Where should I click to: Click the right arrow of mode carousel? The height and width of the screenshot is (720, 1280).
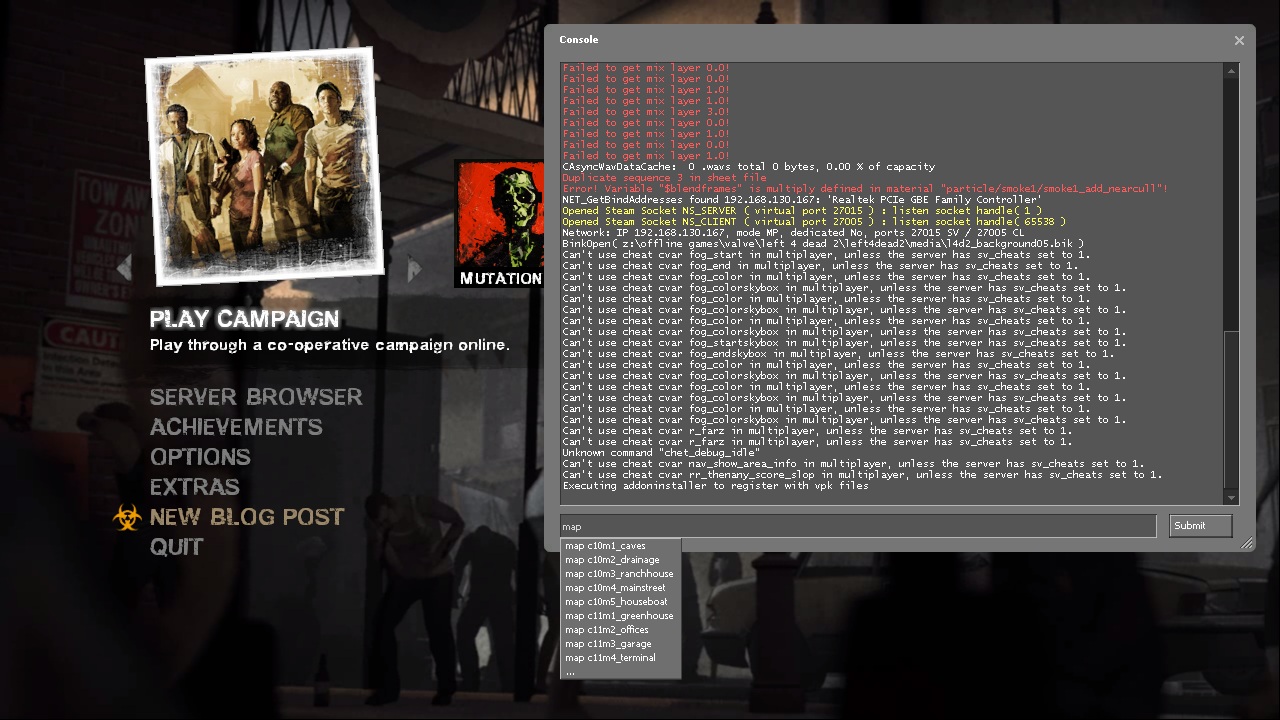[x=415, y=268]
